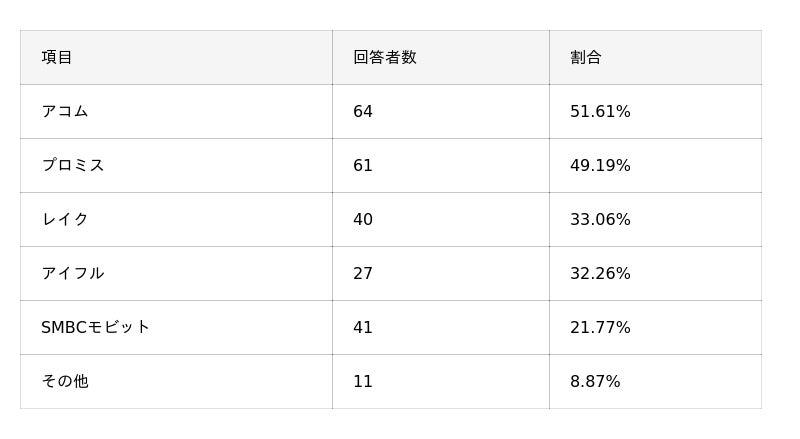
Task: Click the respondent count 64 cell
Action: click(x=363, y=112)
